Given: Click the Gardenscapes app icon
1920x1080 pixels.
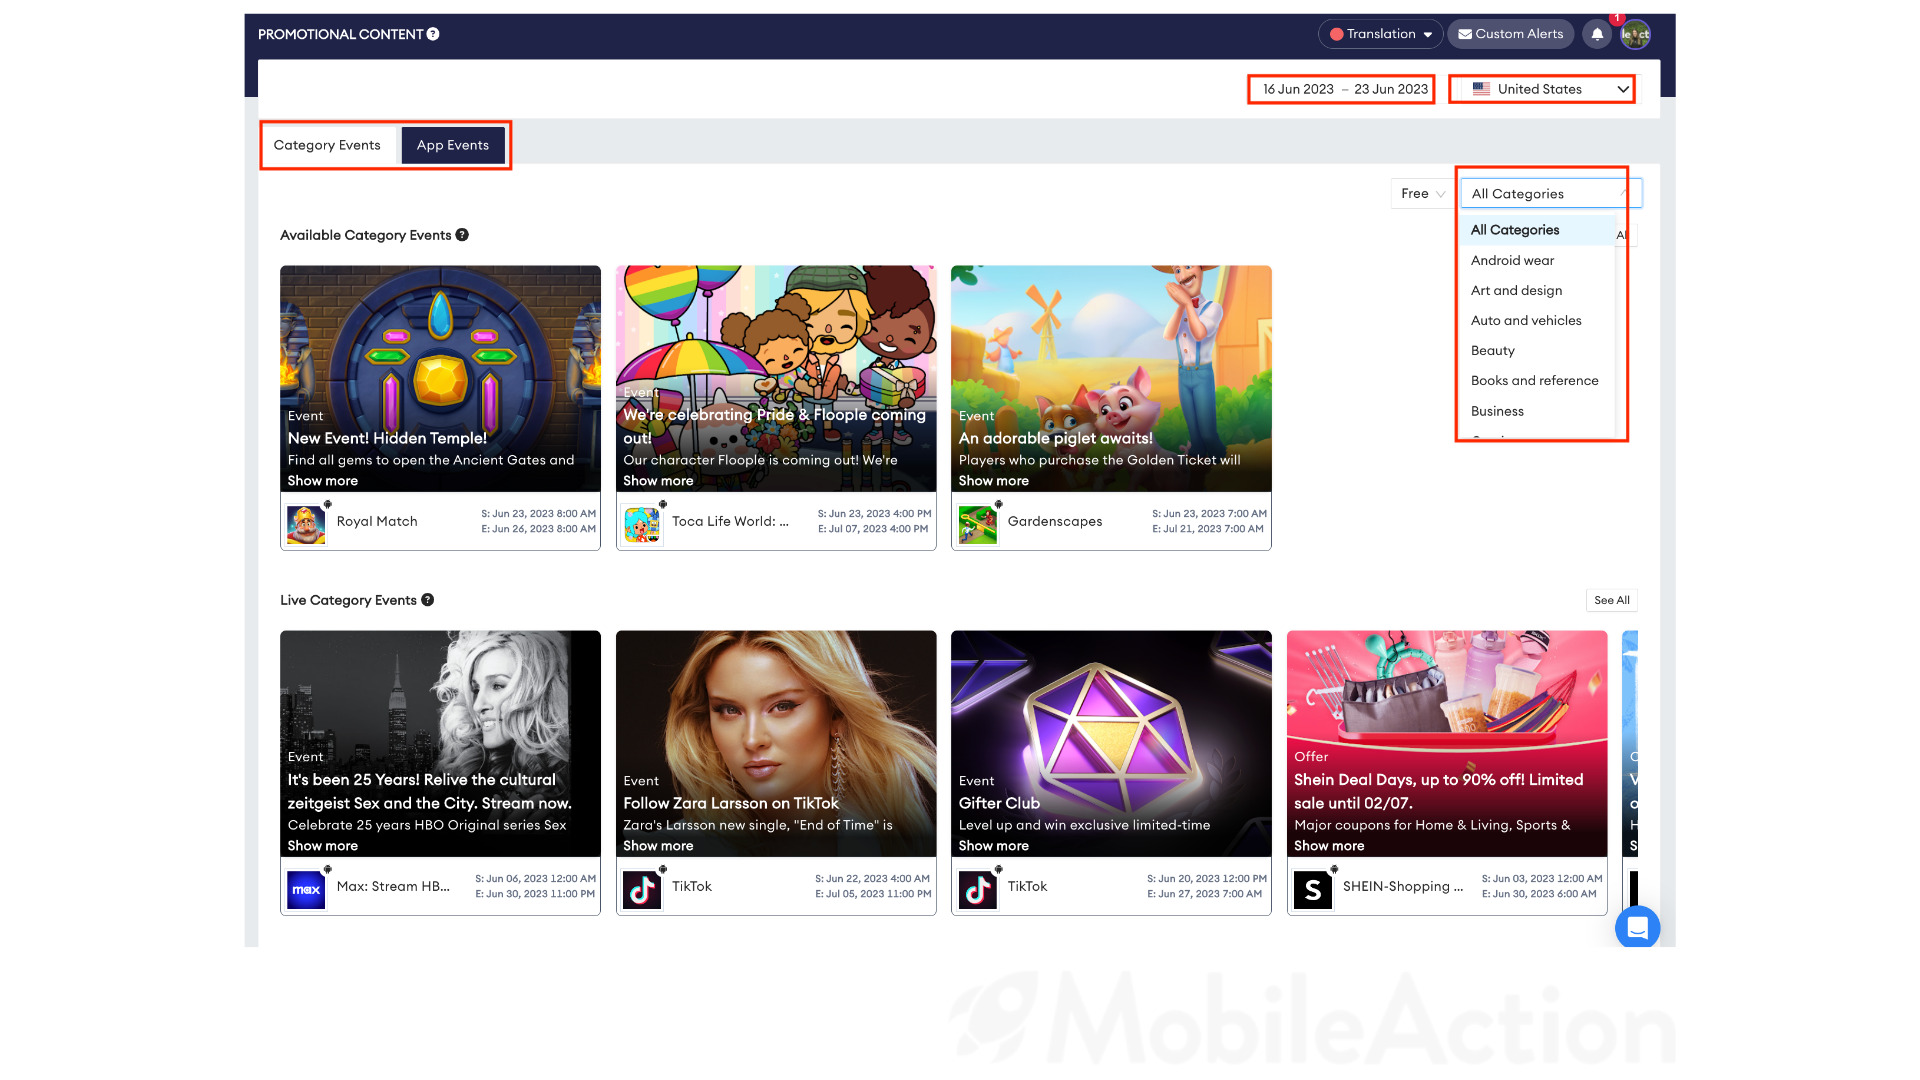Looking at the screenshot, I should point(978,524).
